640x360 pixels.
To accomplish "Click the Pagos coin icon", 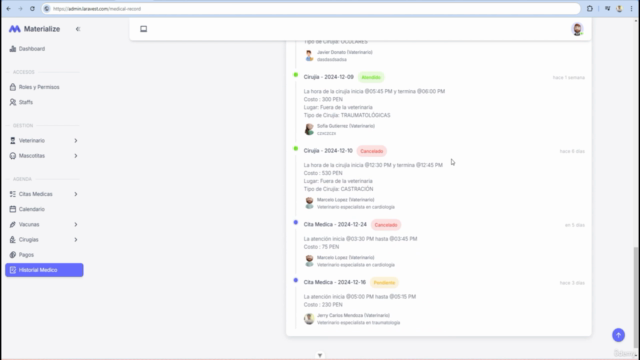I will pos(13,255).
